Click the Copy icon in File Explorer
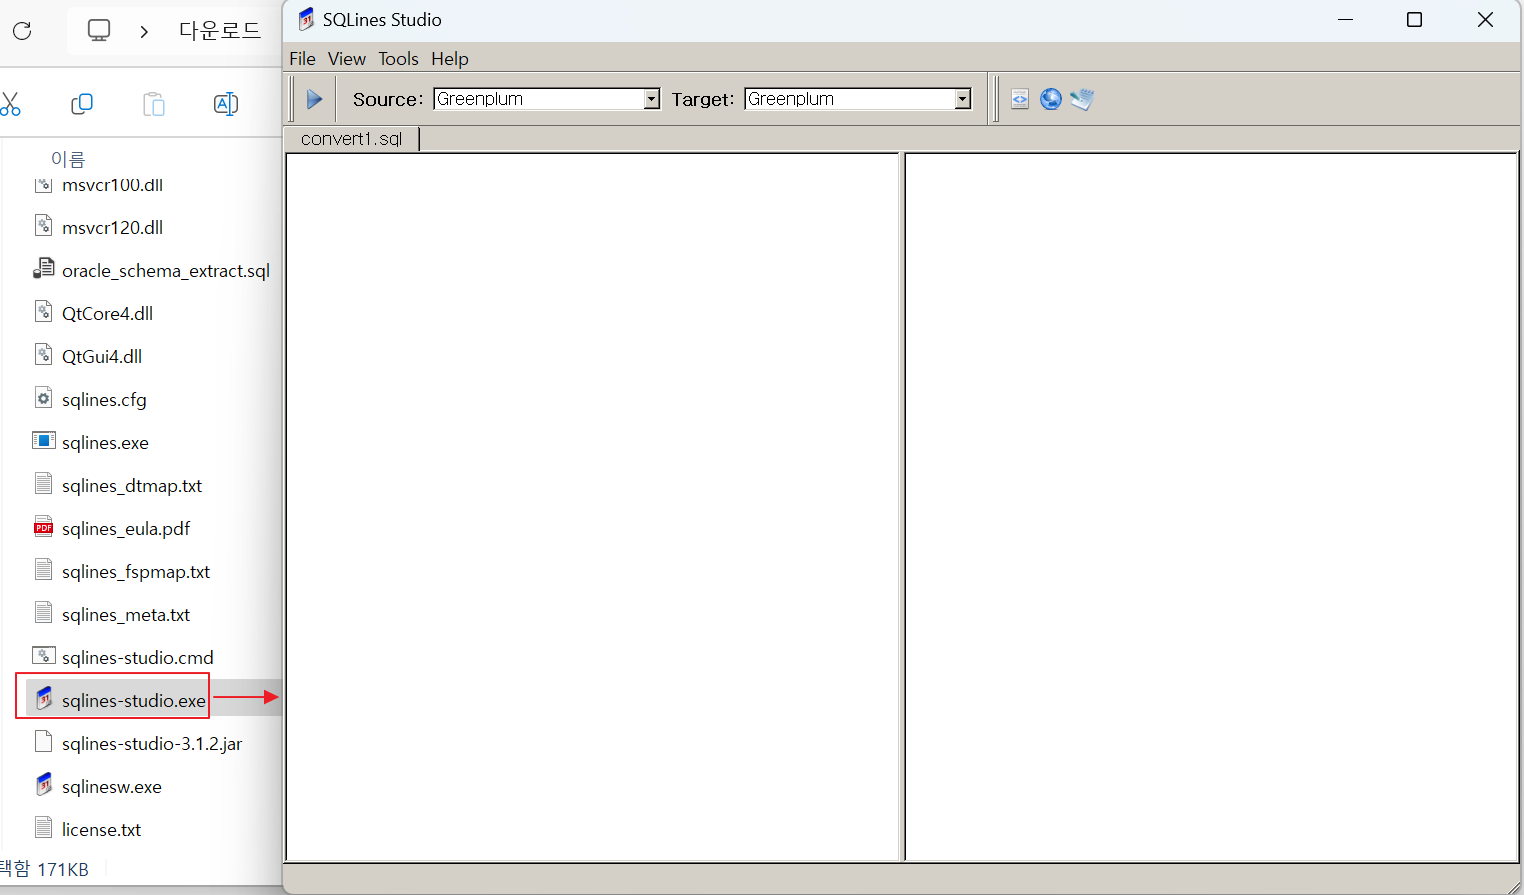This screenshot has height=895, width=1524. click(82, 104)
